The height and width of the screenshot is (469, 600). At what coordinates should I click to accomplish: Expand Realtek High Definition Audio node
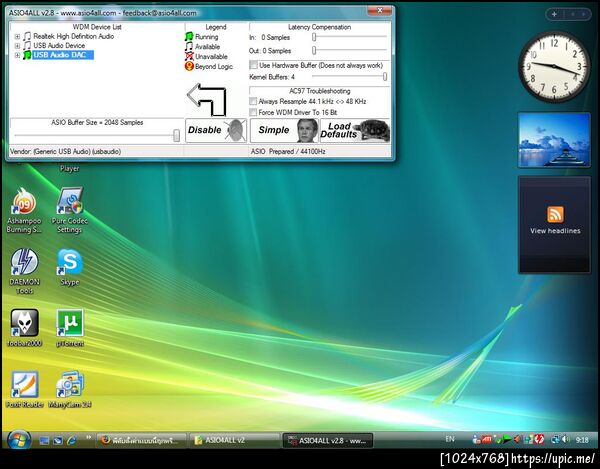(17, 37)
